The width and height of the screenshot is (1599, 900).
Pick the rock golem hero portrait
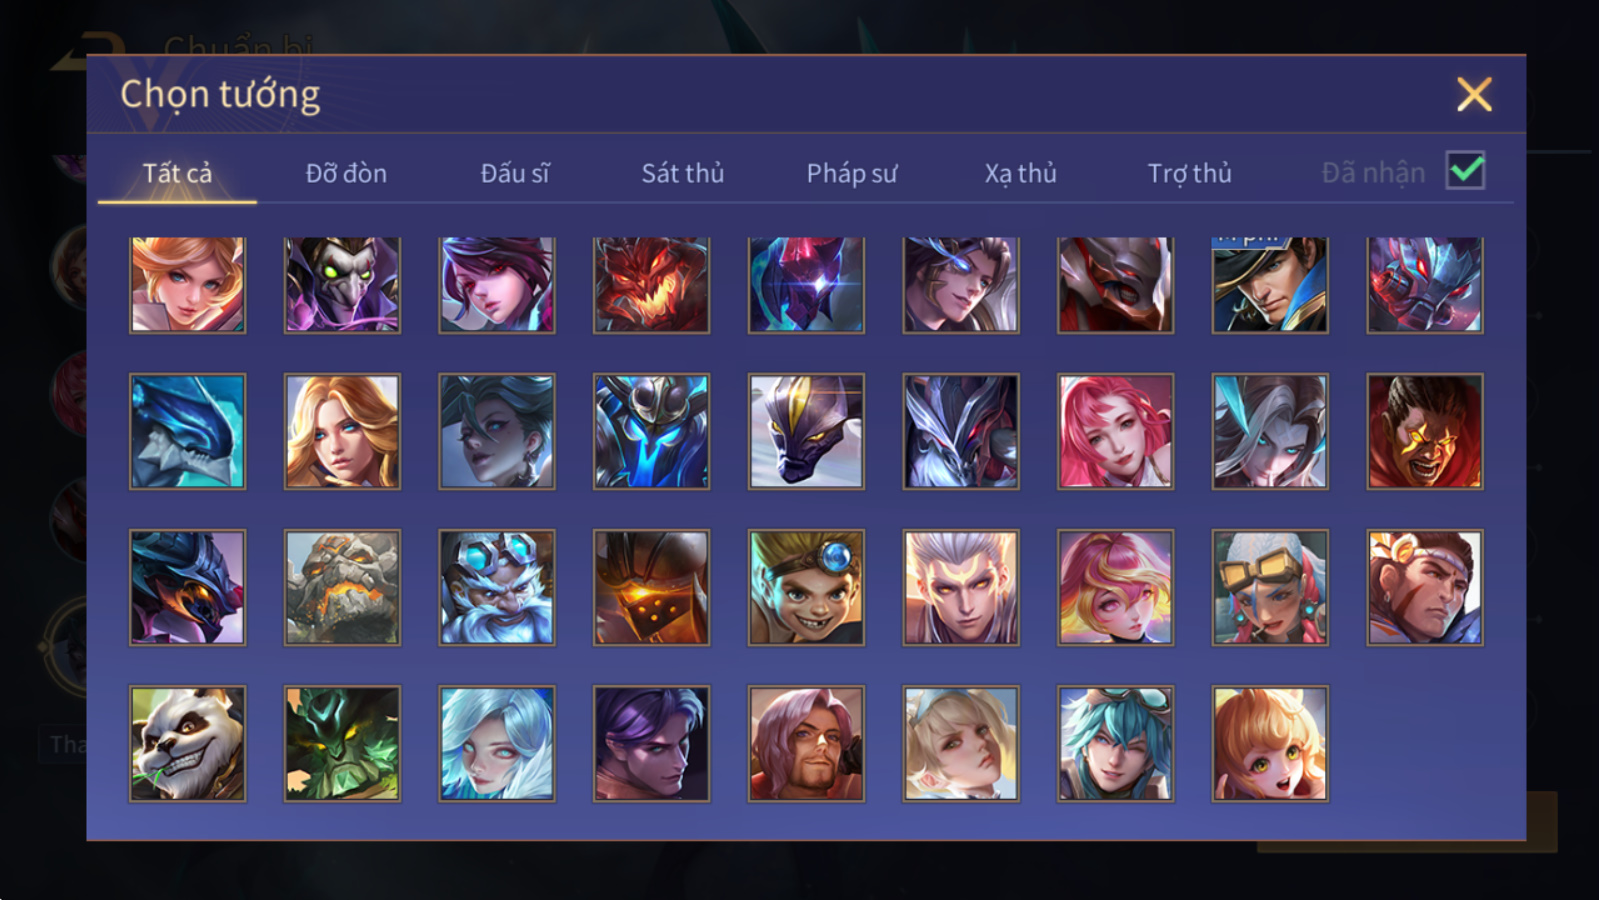[342, 587]
